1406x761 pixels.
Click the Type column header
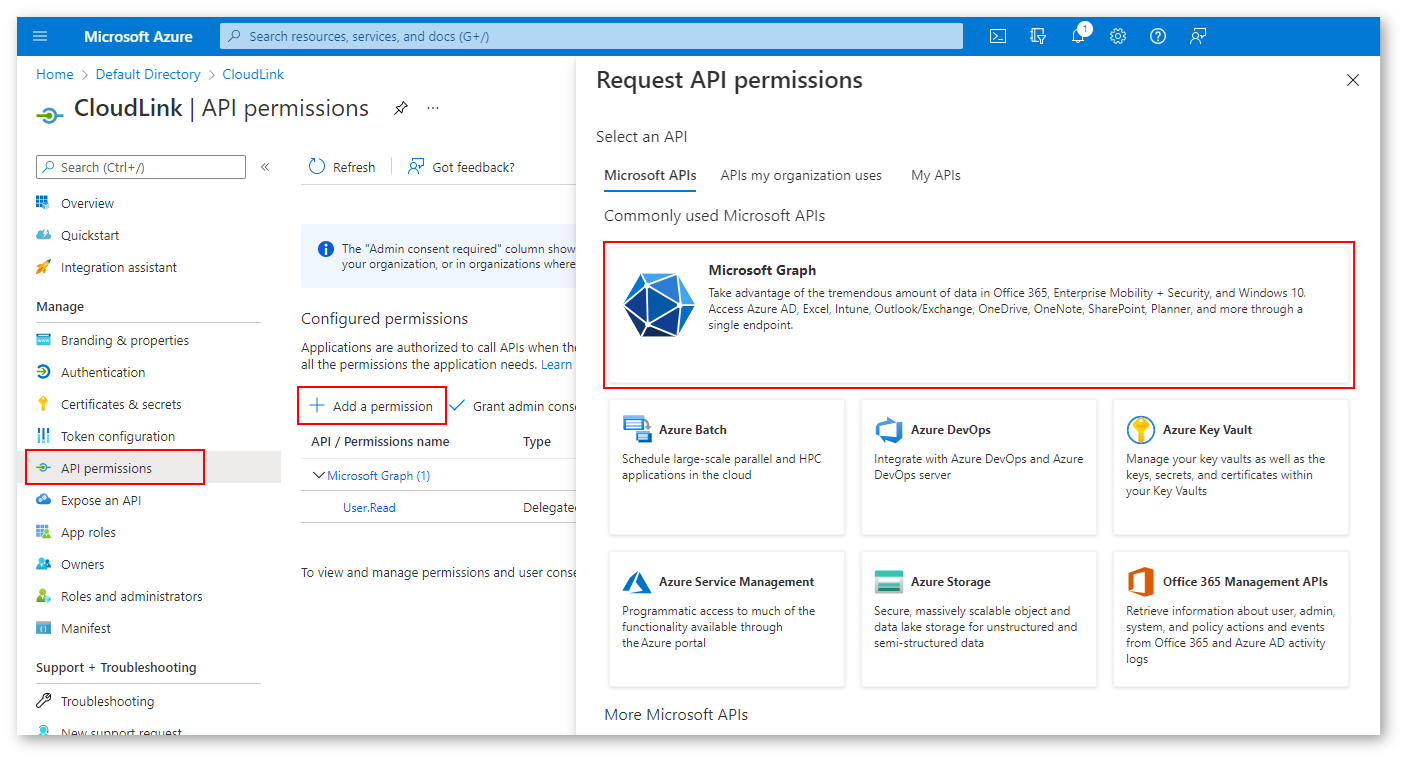click(x=537, y=442)
